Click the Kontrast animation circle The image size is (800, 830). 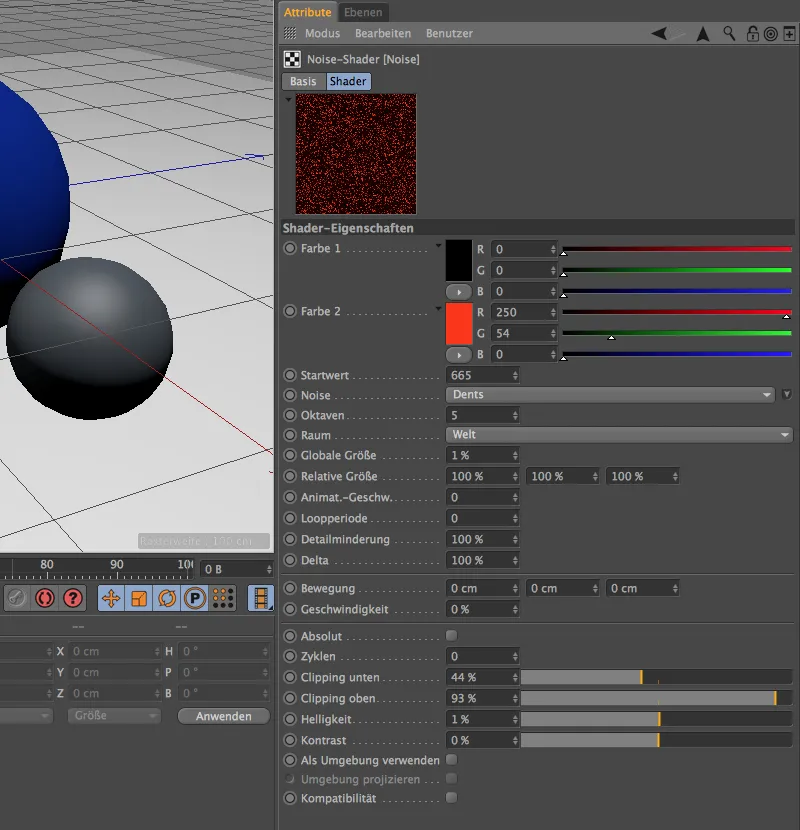[x=290, y=740]
